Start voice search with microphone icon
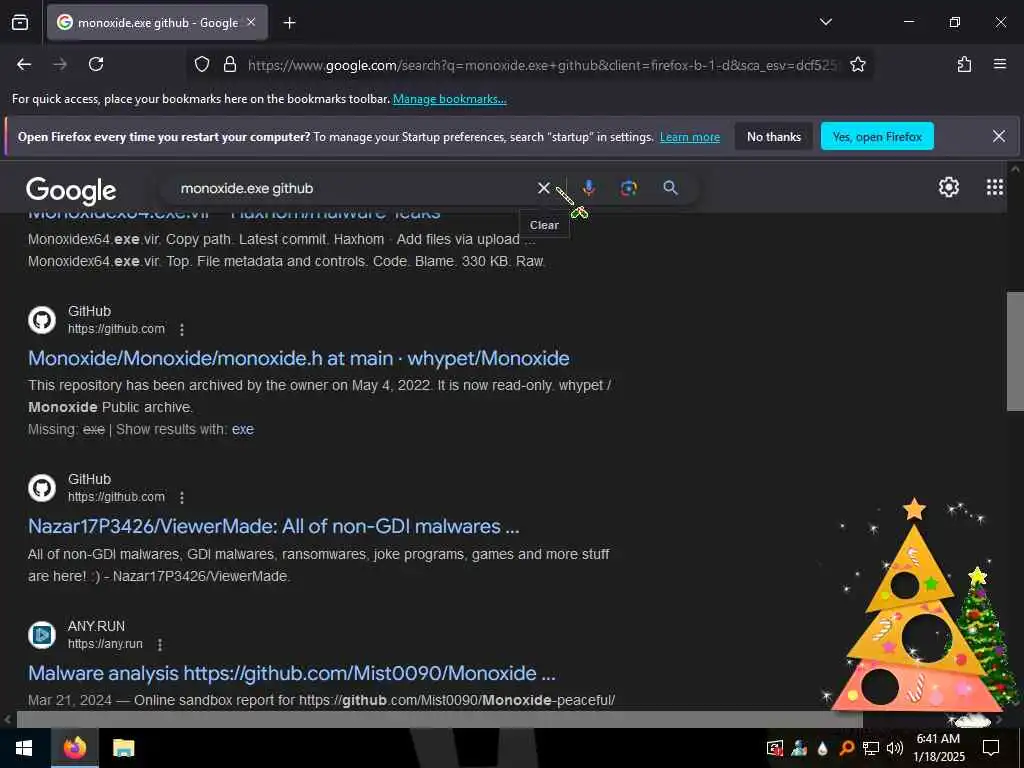 [x=588, y=188]
